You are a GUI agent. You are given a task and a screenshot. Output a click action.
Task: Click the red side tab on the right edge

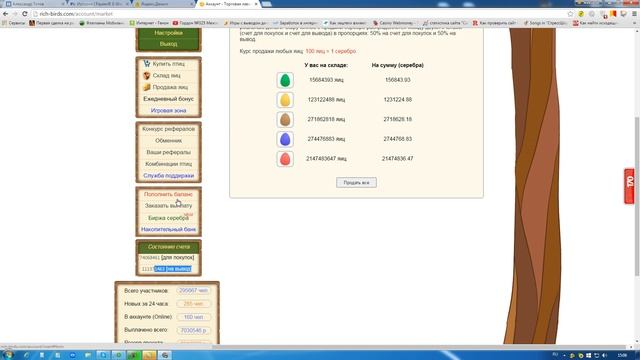point(629,186)
